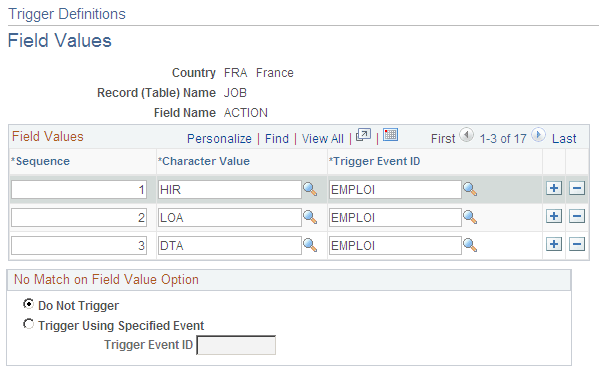Screen dimensions: 599x374
Task: Open lookup for HIR character value
Action: coord(310,189)
